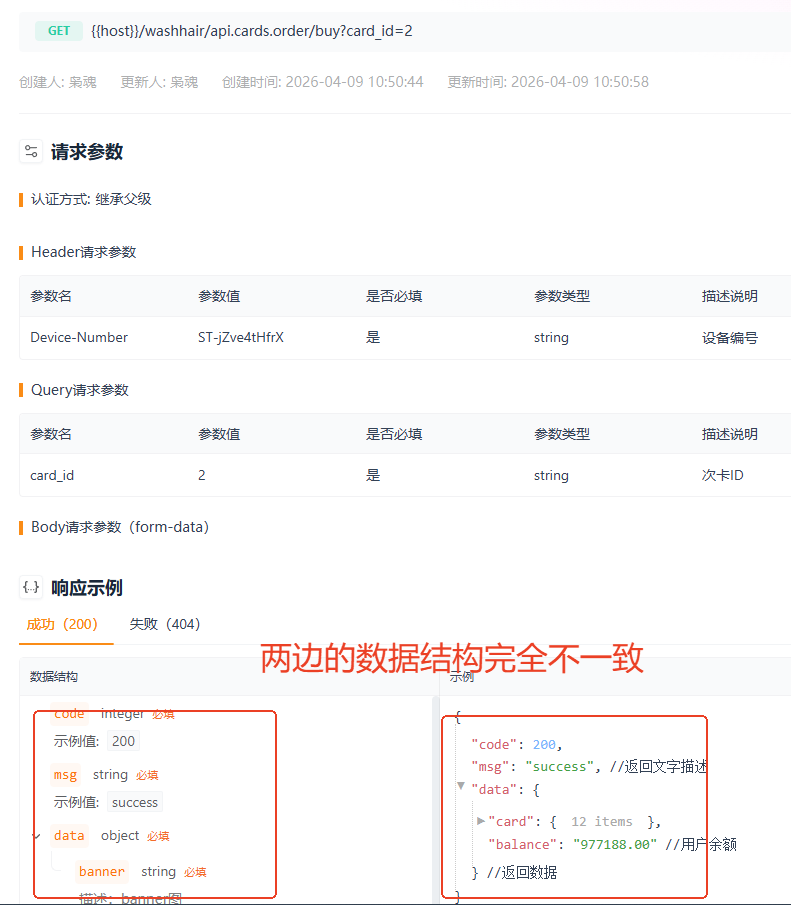Click the Device-Number parameter name cell

coord(79,337)
